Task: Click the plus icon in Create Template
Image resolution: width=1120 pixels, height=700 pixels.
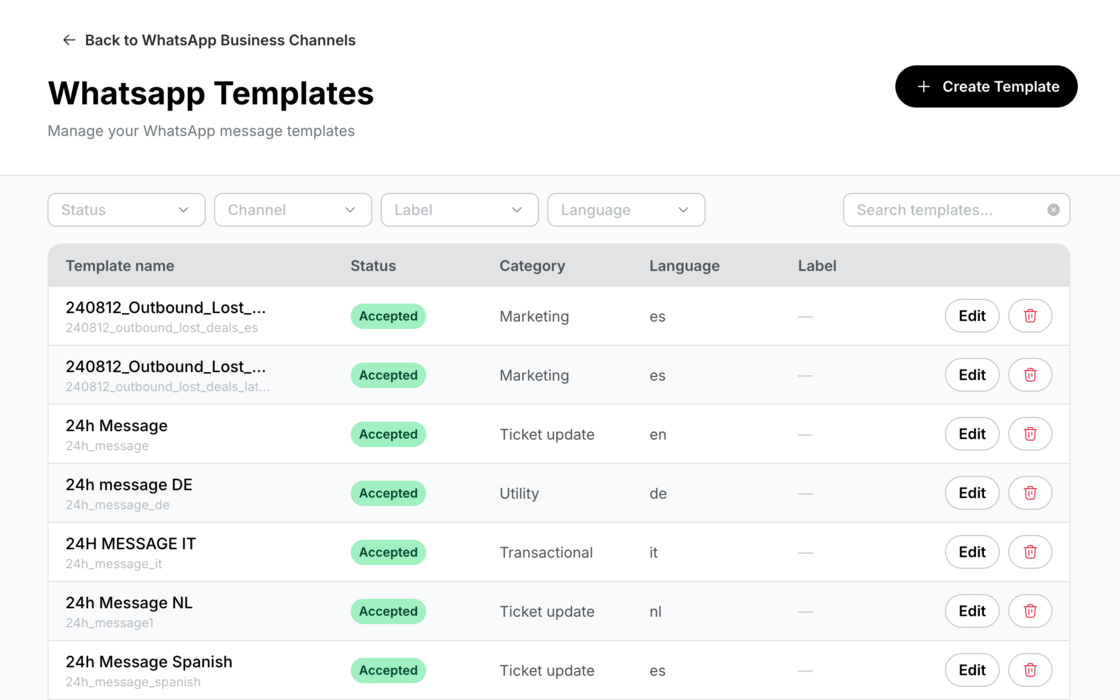Action: [x=924, y=86]
